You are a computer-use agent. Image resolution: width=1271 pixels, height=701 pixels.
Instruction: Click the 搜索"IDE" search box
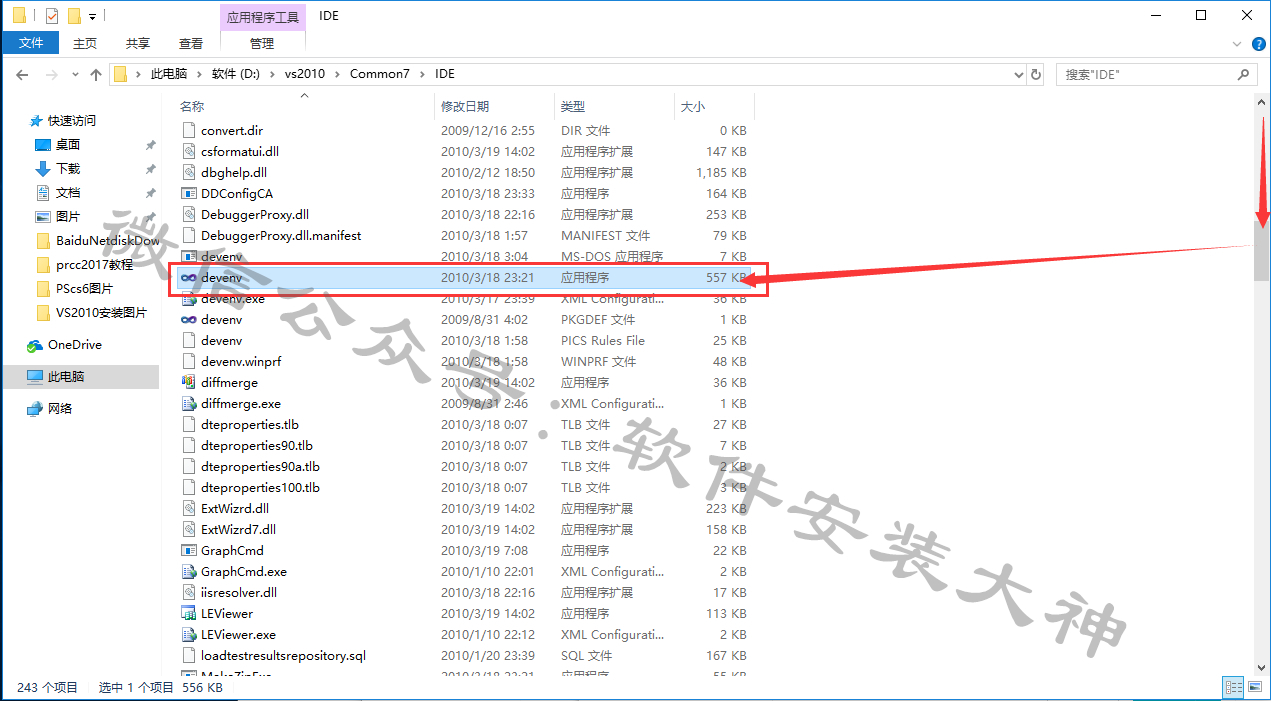tap(1146, 74)
